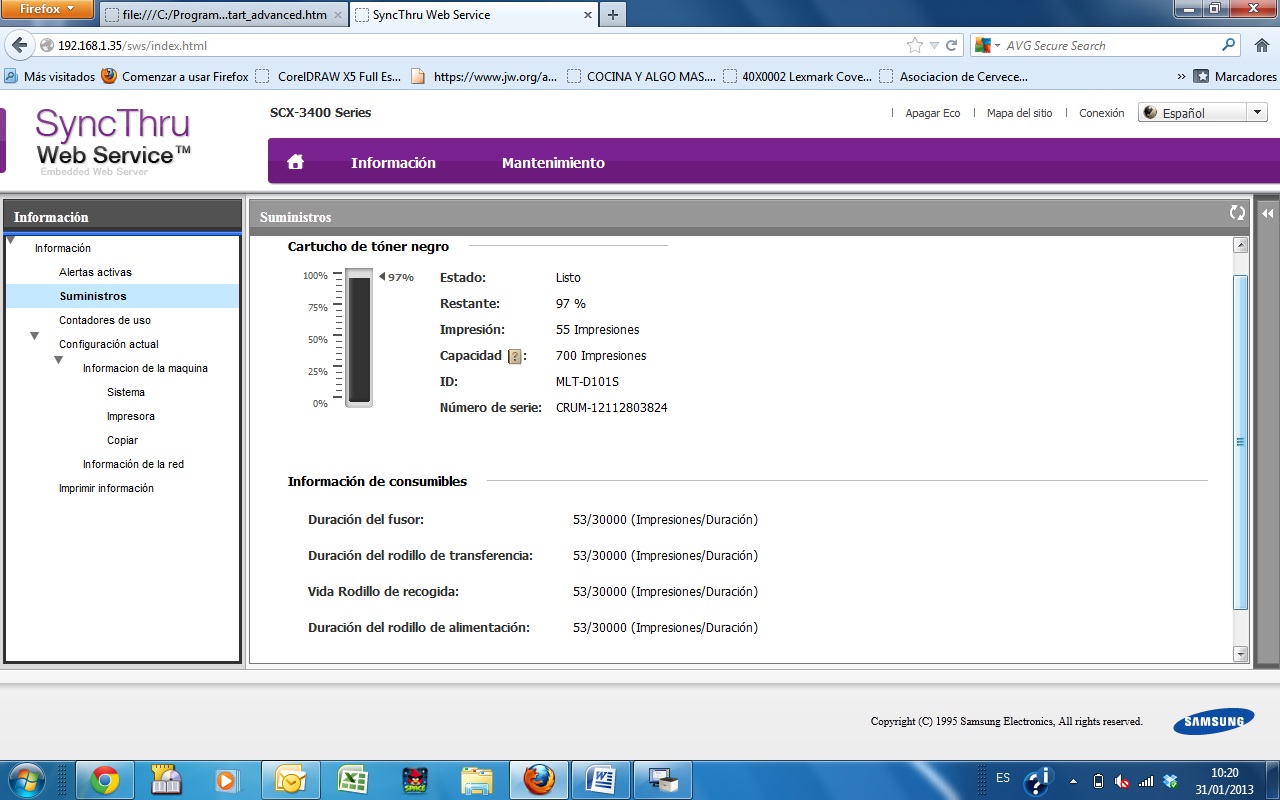Open Mantenimiento menu tab
The image size is (1280, 800).
553,162
